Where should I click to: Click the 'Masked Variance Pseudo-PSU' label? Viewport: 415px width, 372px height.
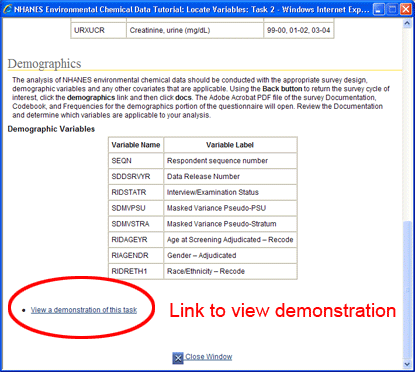[x=216, y=208]
